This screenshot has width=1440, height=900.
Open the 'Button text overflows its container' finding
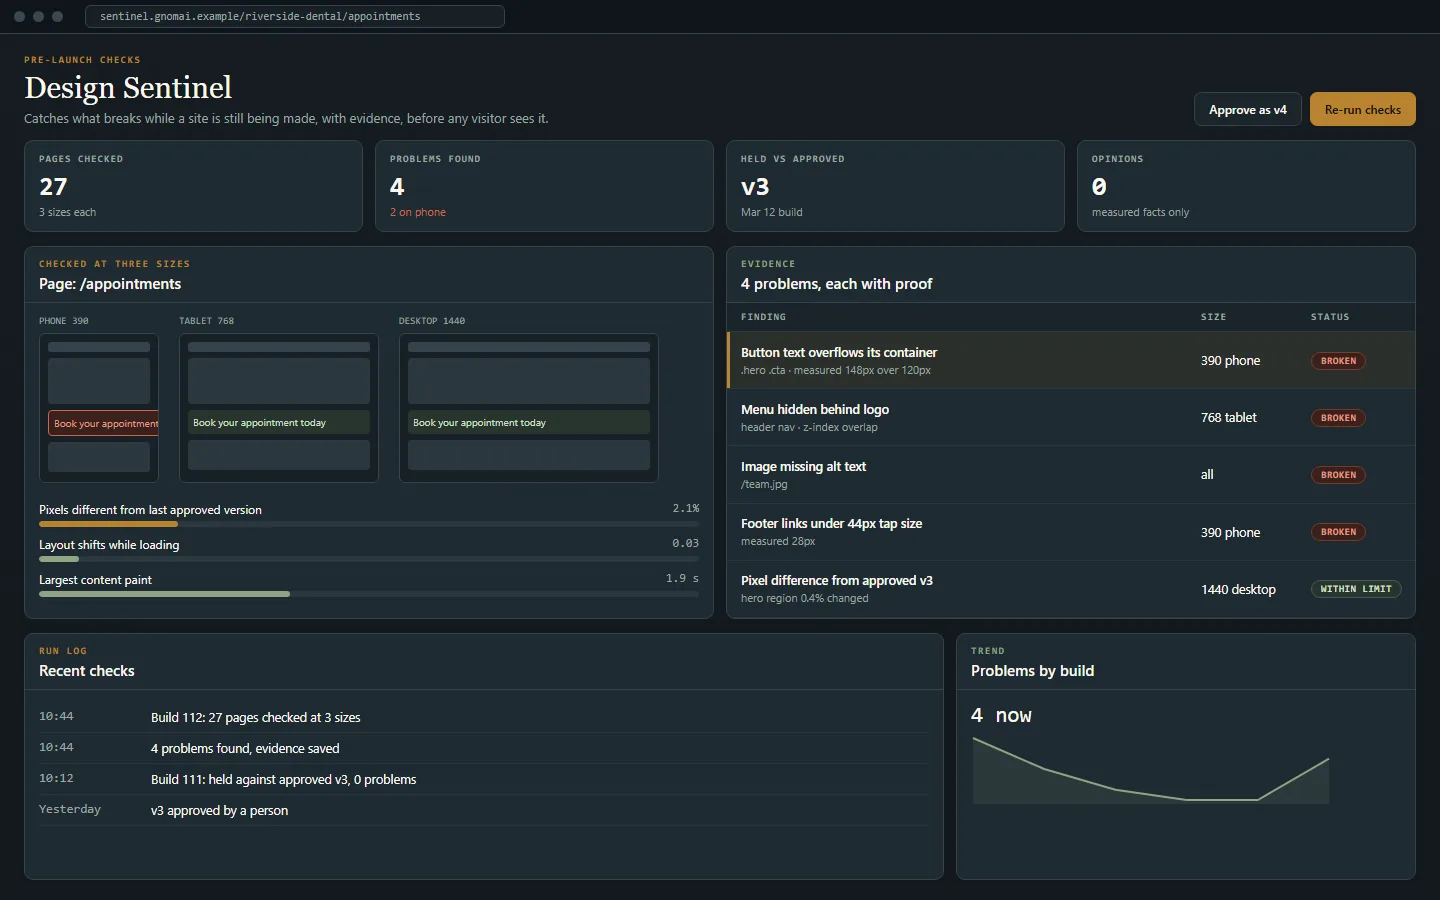1071,360
